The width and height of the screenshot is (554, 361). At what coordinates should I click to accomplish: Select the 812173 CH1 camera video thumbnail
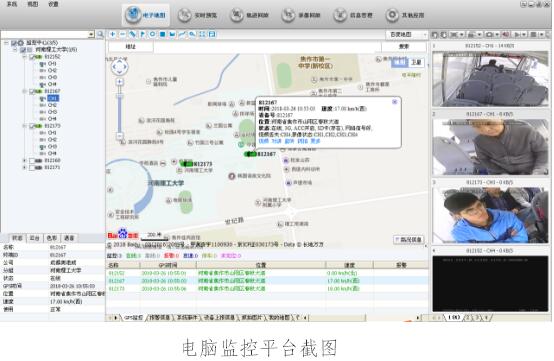[490, 215]
